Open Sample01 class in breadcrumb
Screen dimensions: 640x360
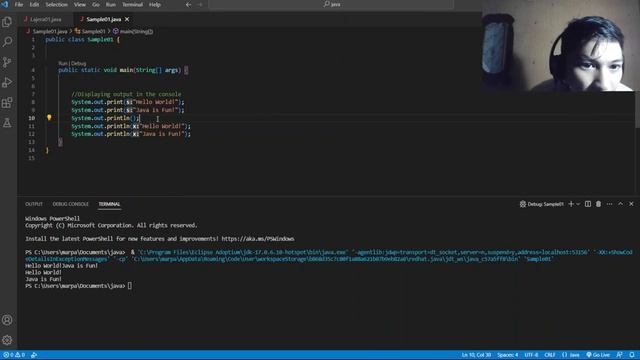(90, 31)
